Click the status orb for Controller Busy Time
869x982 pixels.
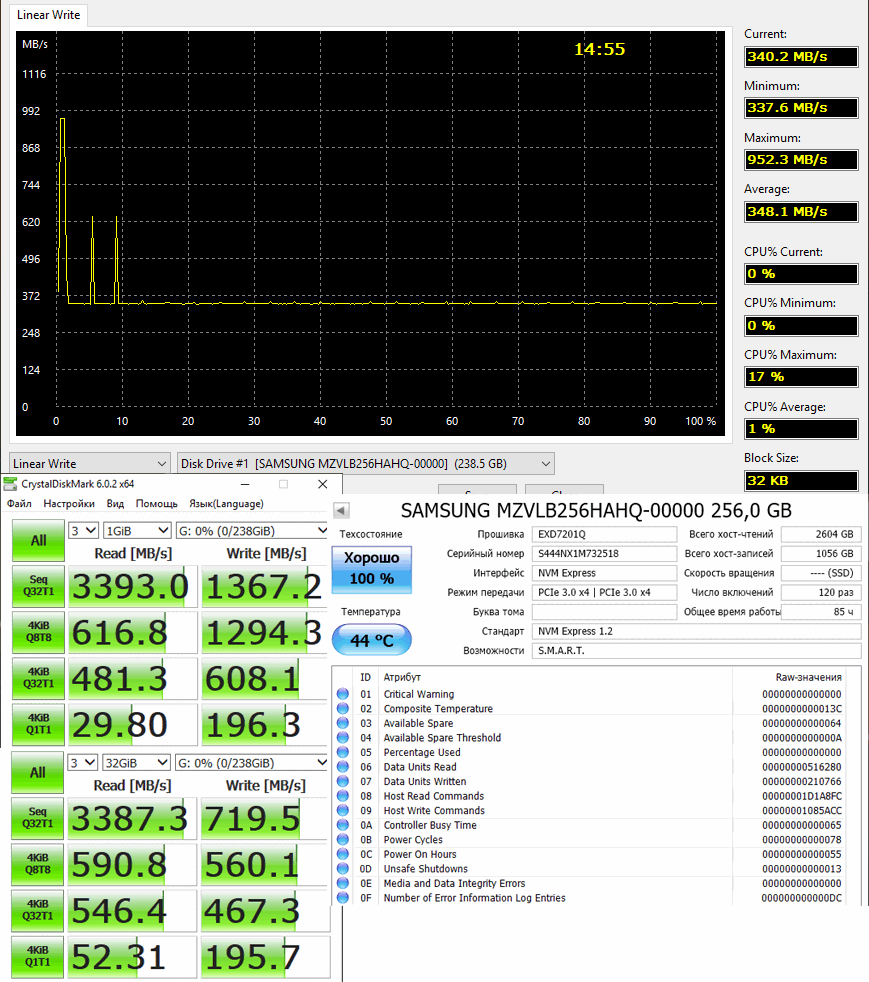342,825
